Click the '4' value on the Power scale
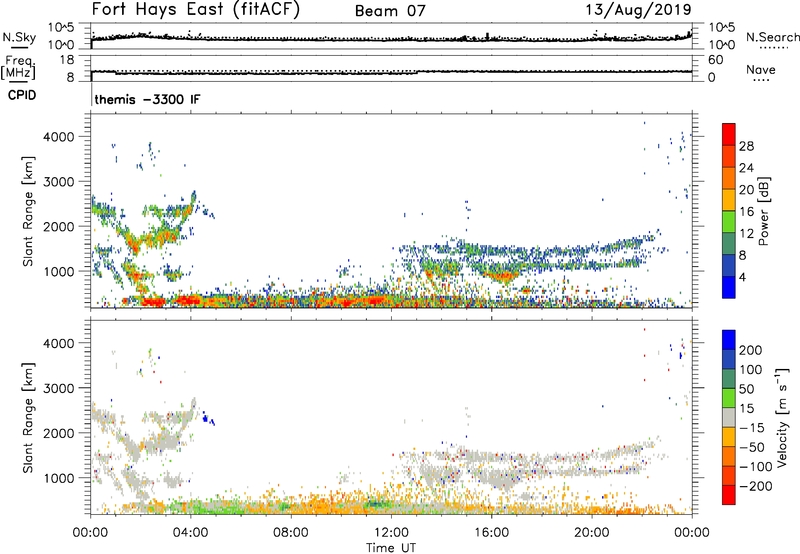 tap(742, 277)
